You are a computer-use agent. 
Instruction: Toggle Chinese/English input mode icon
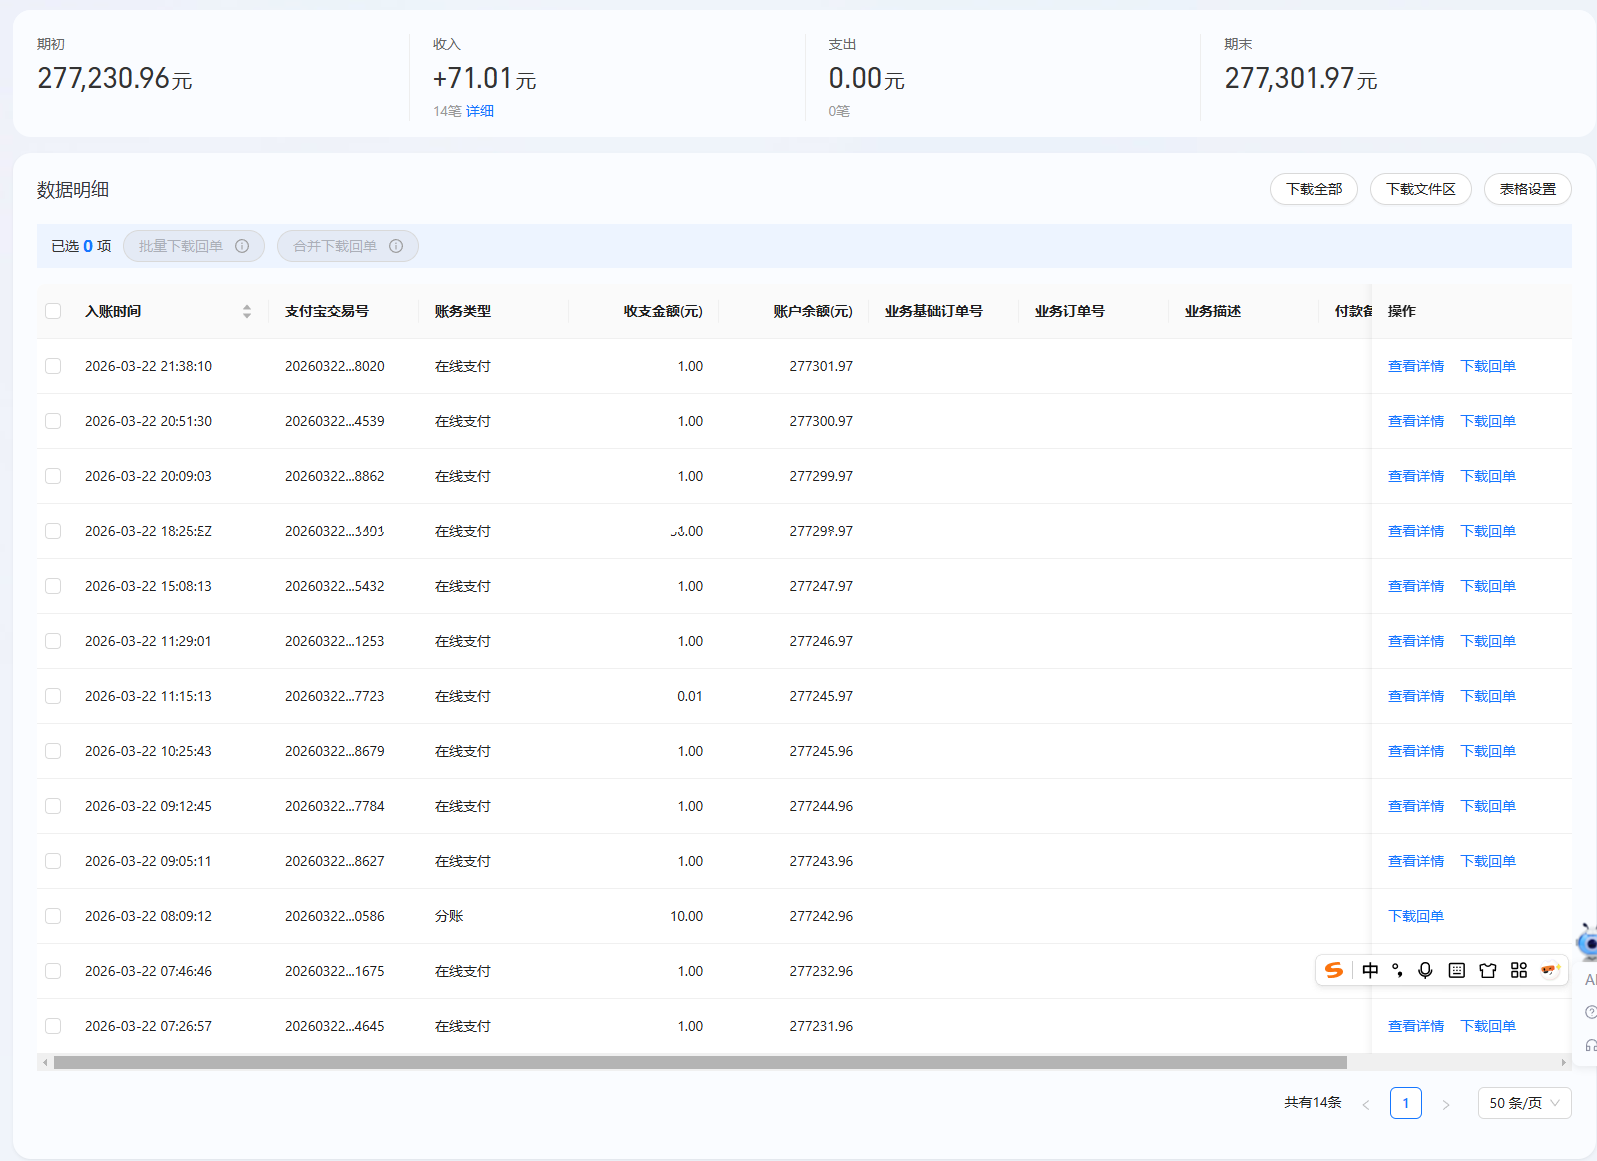coord(1370,970)
